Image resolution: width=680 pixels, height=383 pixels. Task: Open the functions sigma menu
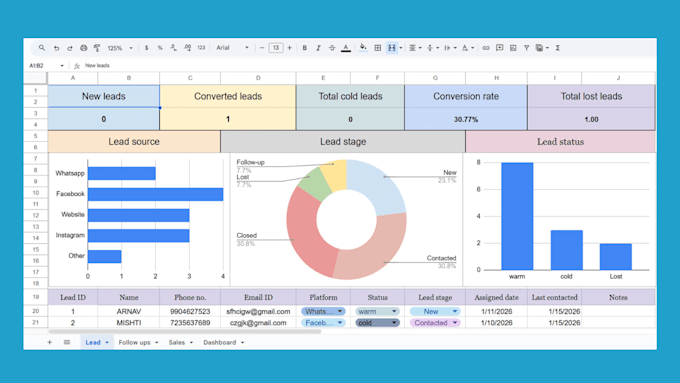(558, 48)
